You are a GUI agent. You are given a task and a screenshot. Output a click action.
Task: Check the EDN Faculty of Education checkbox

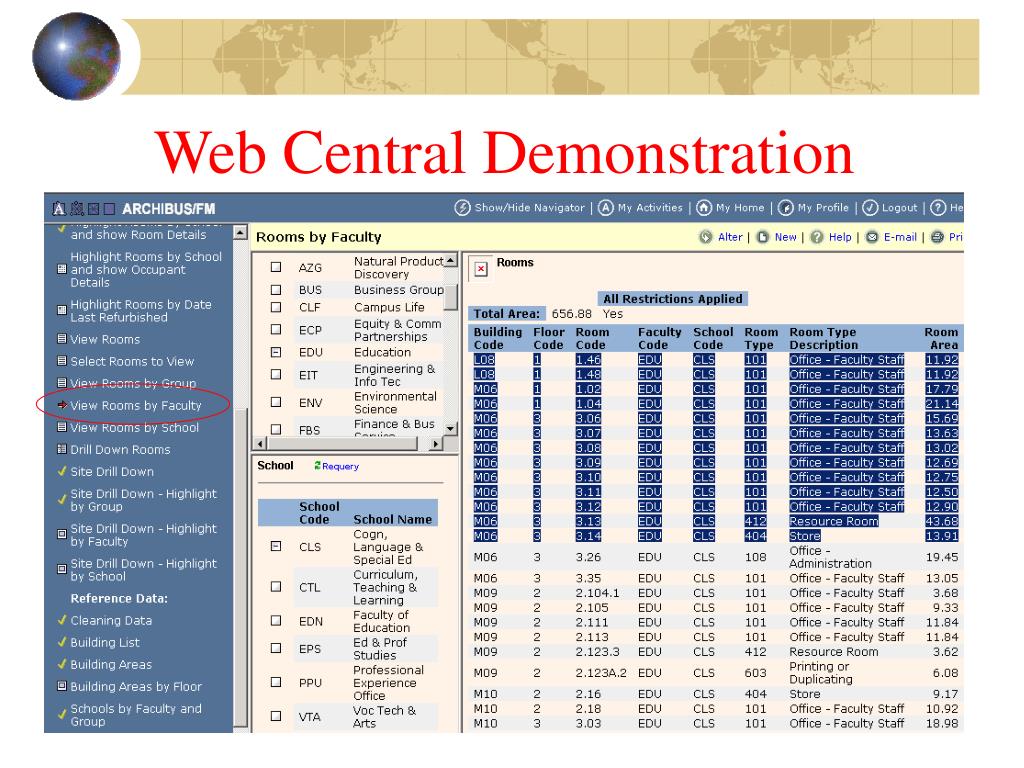coord(276,620)
